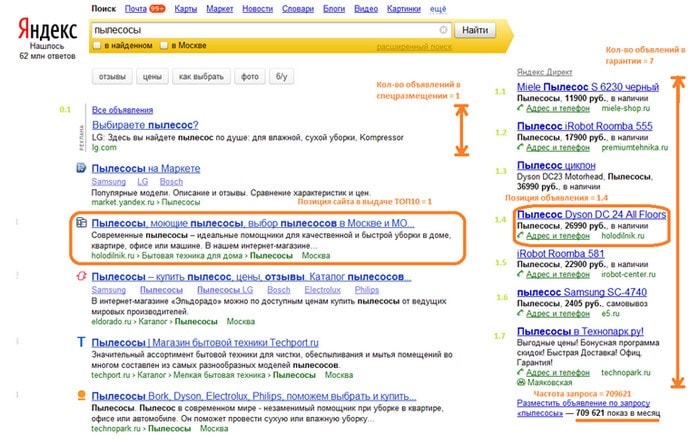The height and width of the screenshot is (446, 700).
Task: Click 'Адрес и телефон' in the iRobot Roomba 581 ad
Action: pyautogui.click(x=558, y=274)
